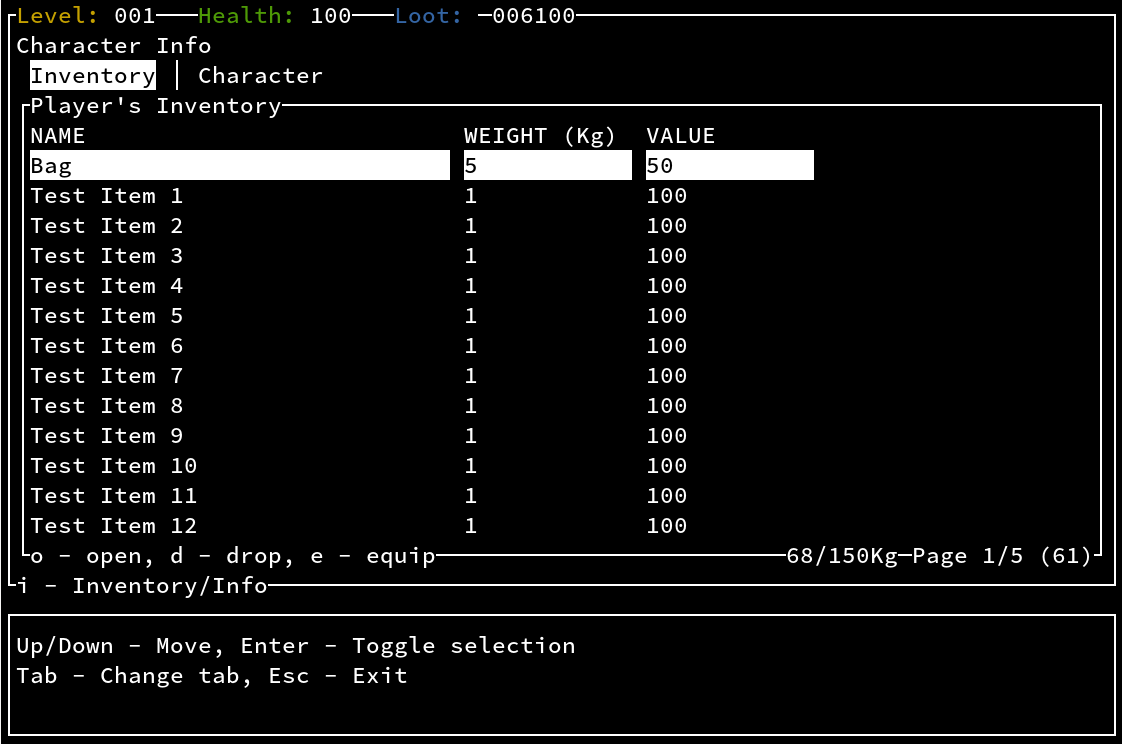Click the Bag's value field showing 50
This screenshot has width=1122, height=744.
pyautogui.click(x=729, y=166)
